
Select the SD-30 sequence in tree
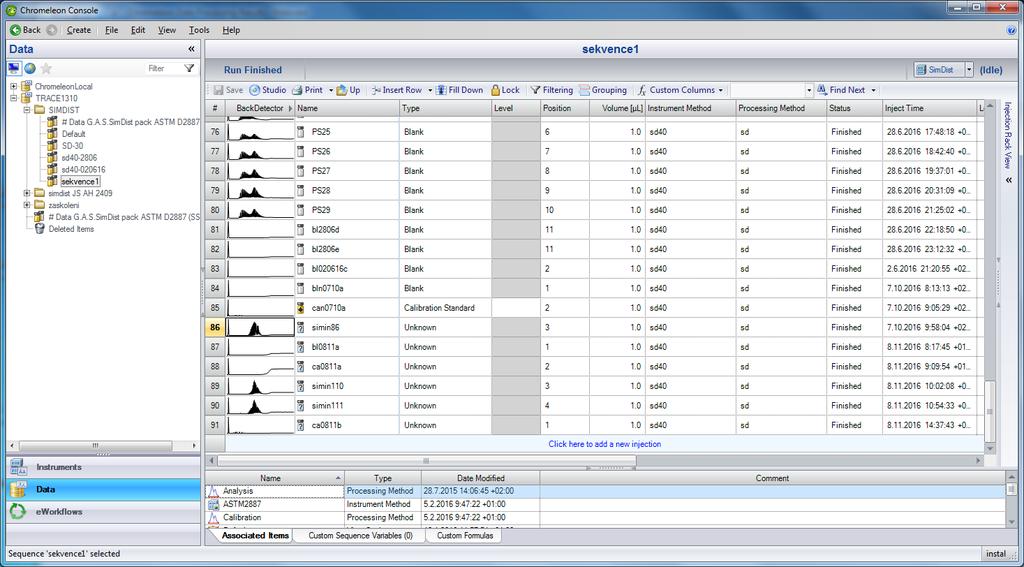[72, 146]
